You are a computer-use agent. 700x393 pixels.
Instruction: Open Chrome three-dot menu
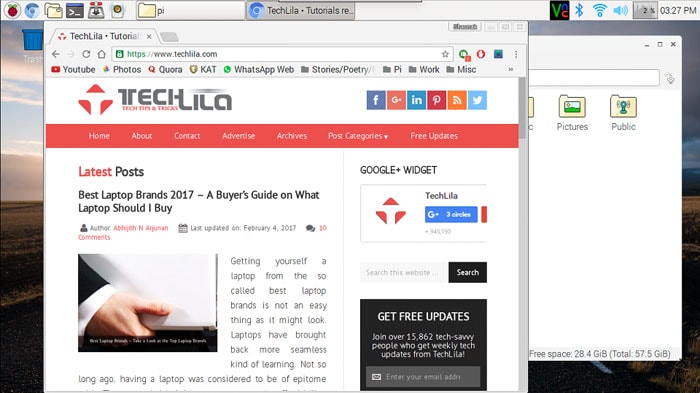[x=516, y=54]
